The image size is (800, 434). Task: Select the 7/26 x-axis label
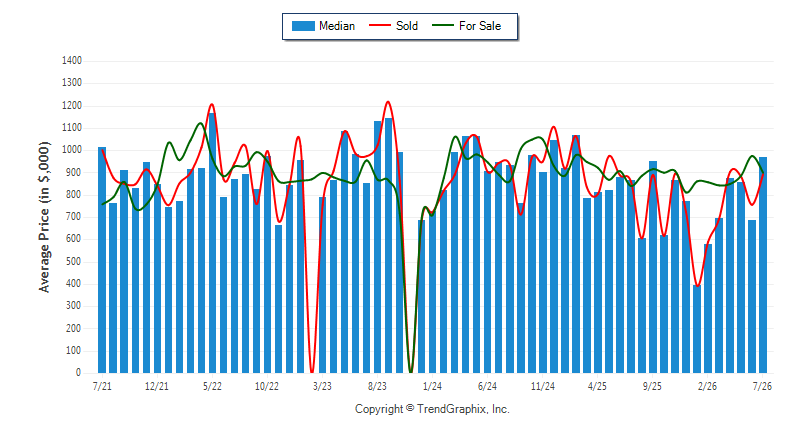pyautogui.click(x=762, y=386)
